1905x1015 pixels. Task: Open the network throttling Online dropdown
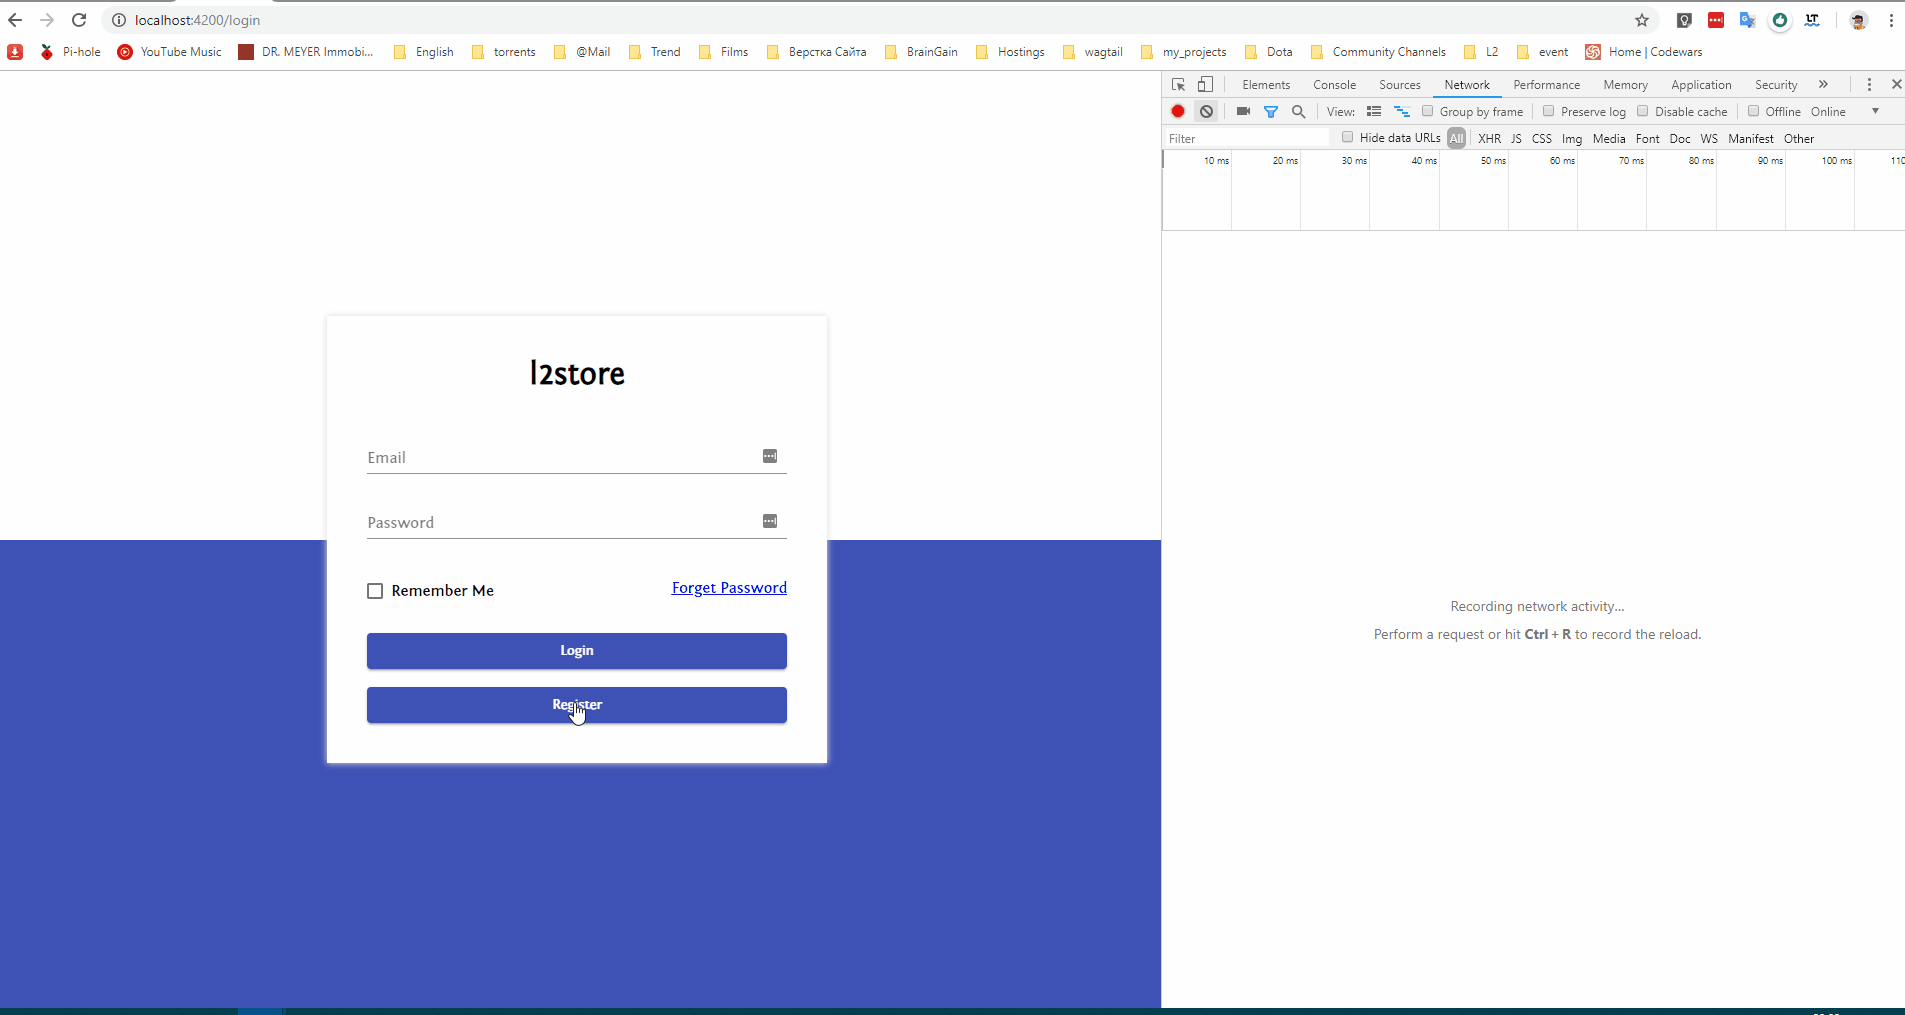[x=1838, y=111]
